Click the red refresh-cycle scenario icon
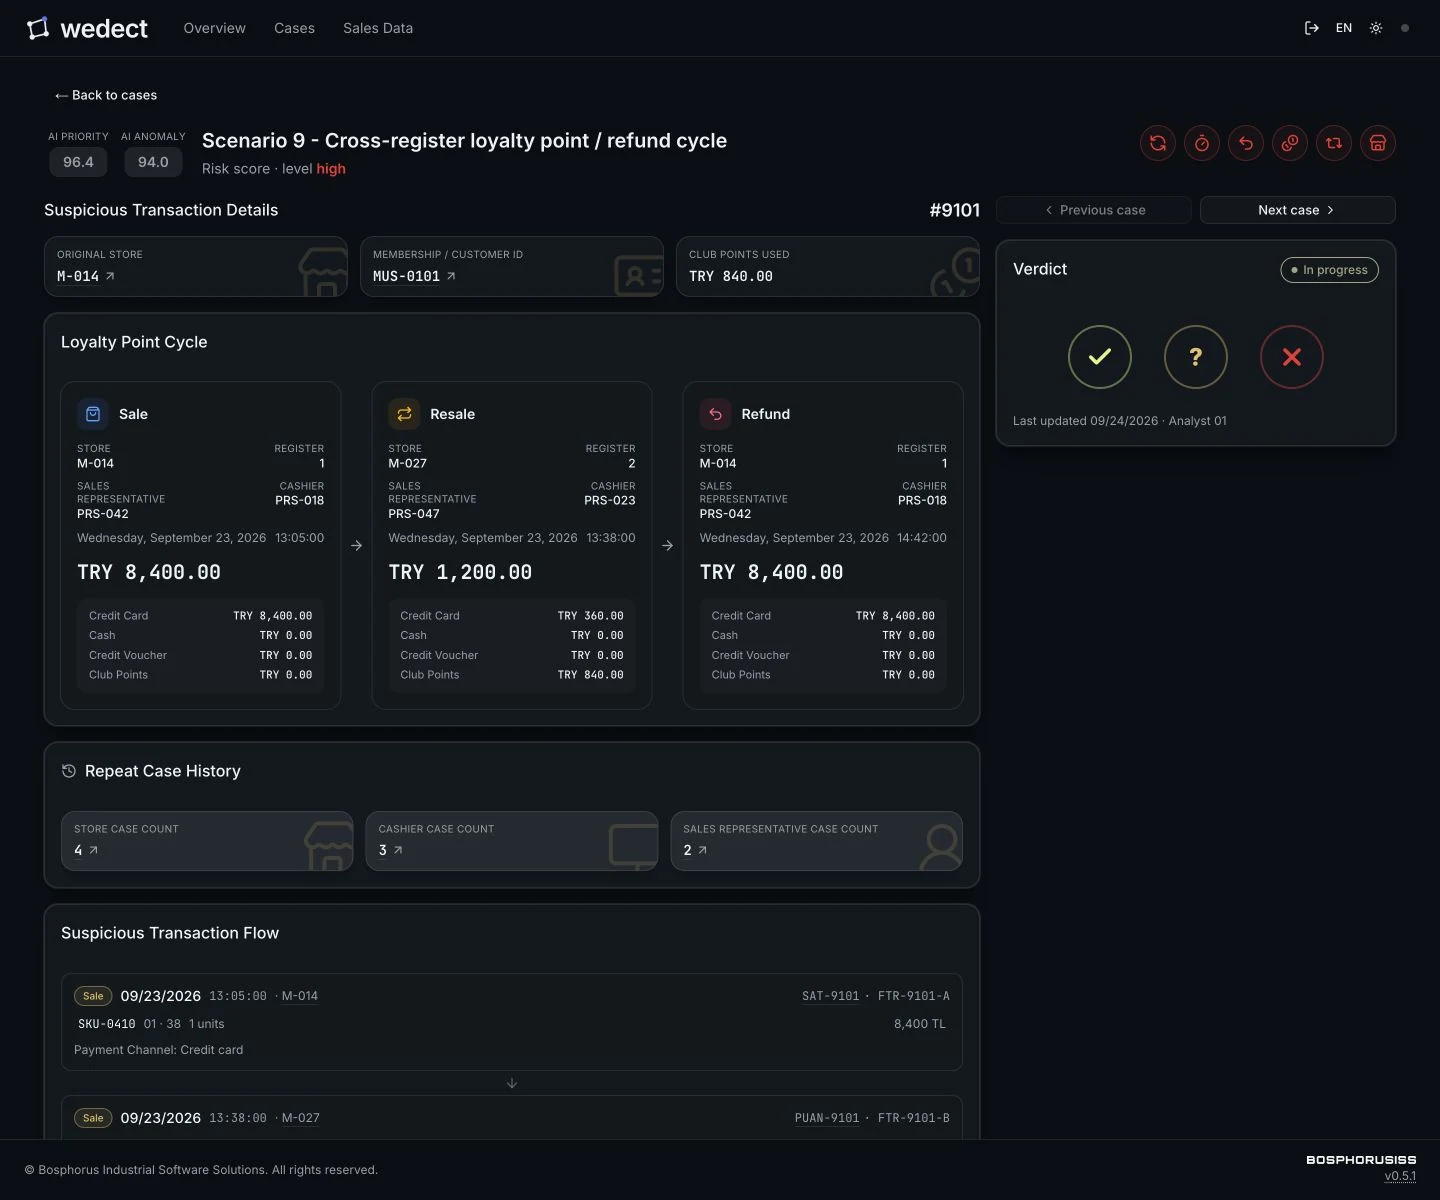 coord(1158,143)
